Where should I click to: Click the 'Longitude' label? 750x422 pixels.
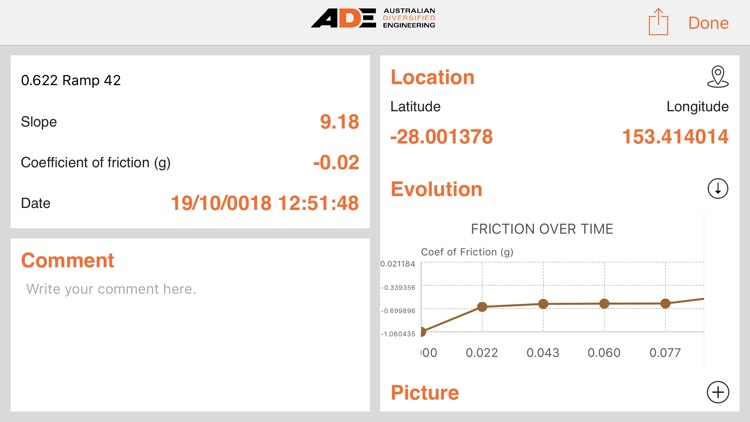click(x=697, y=107)
